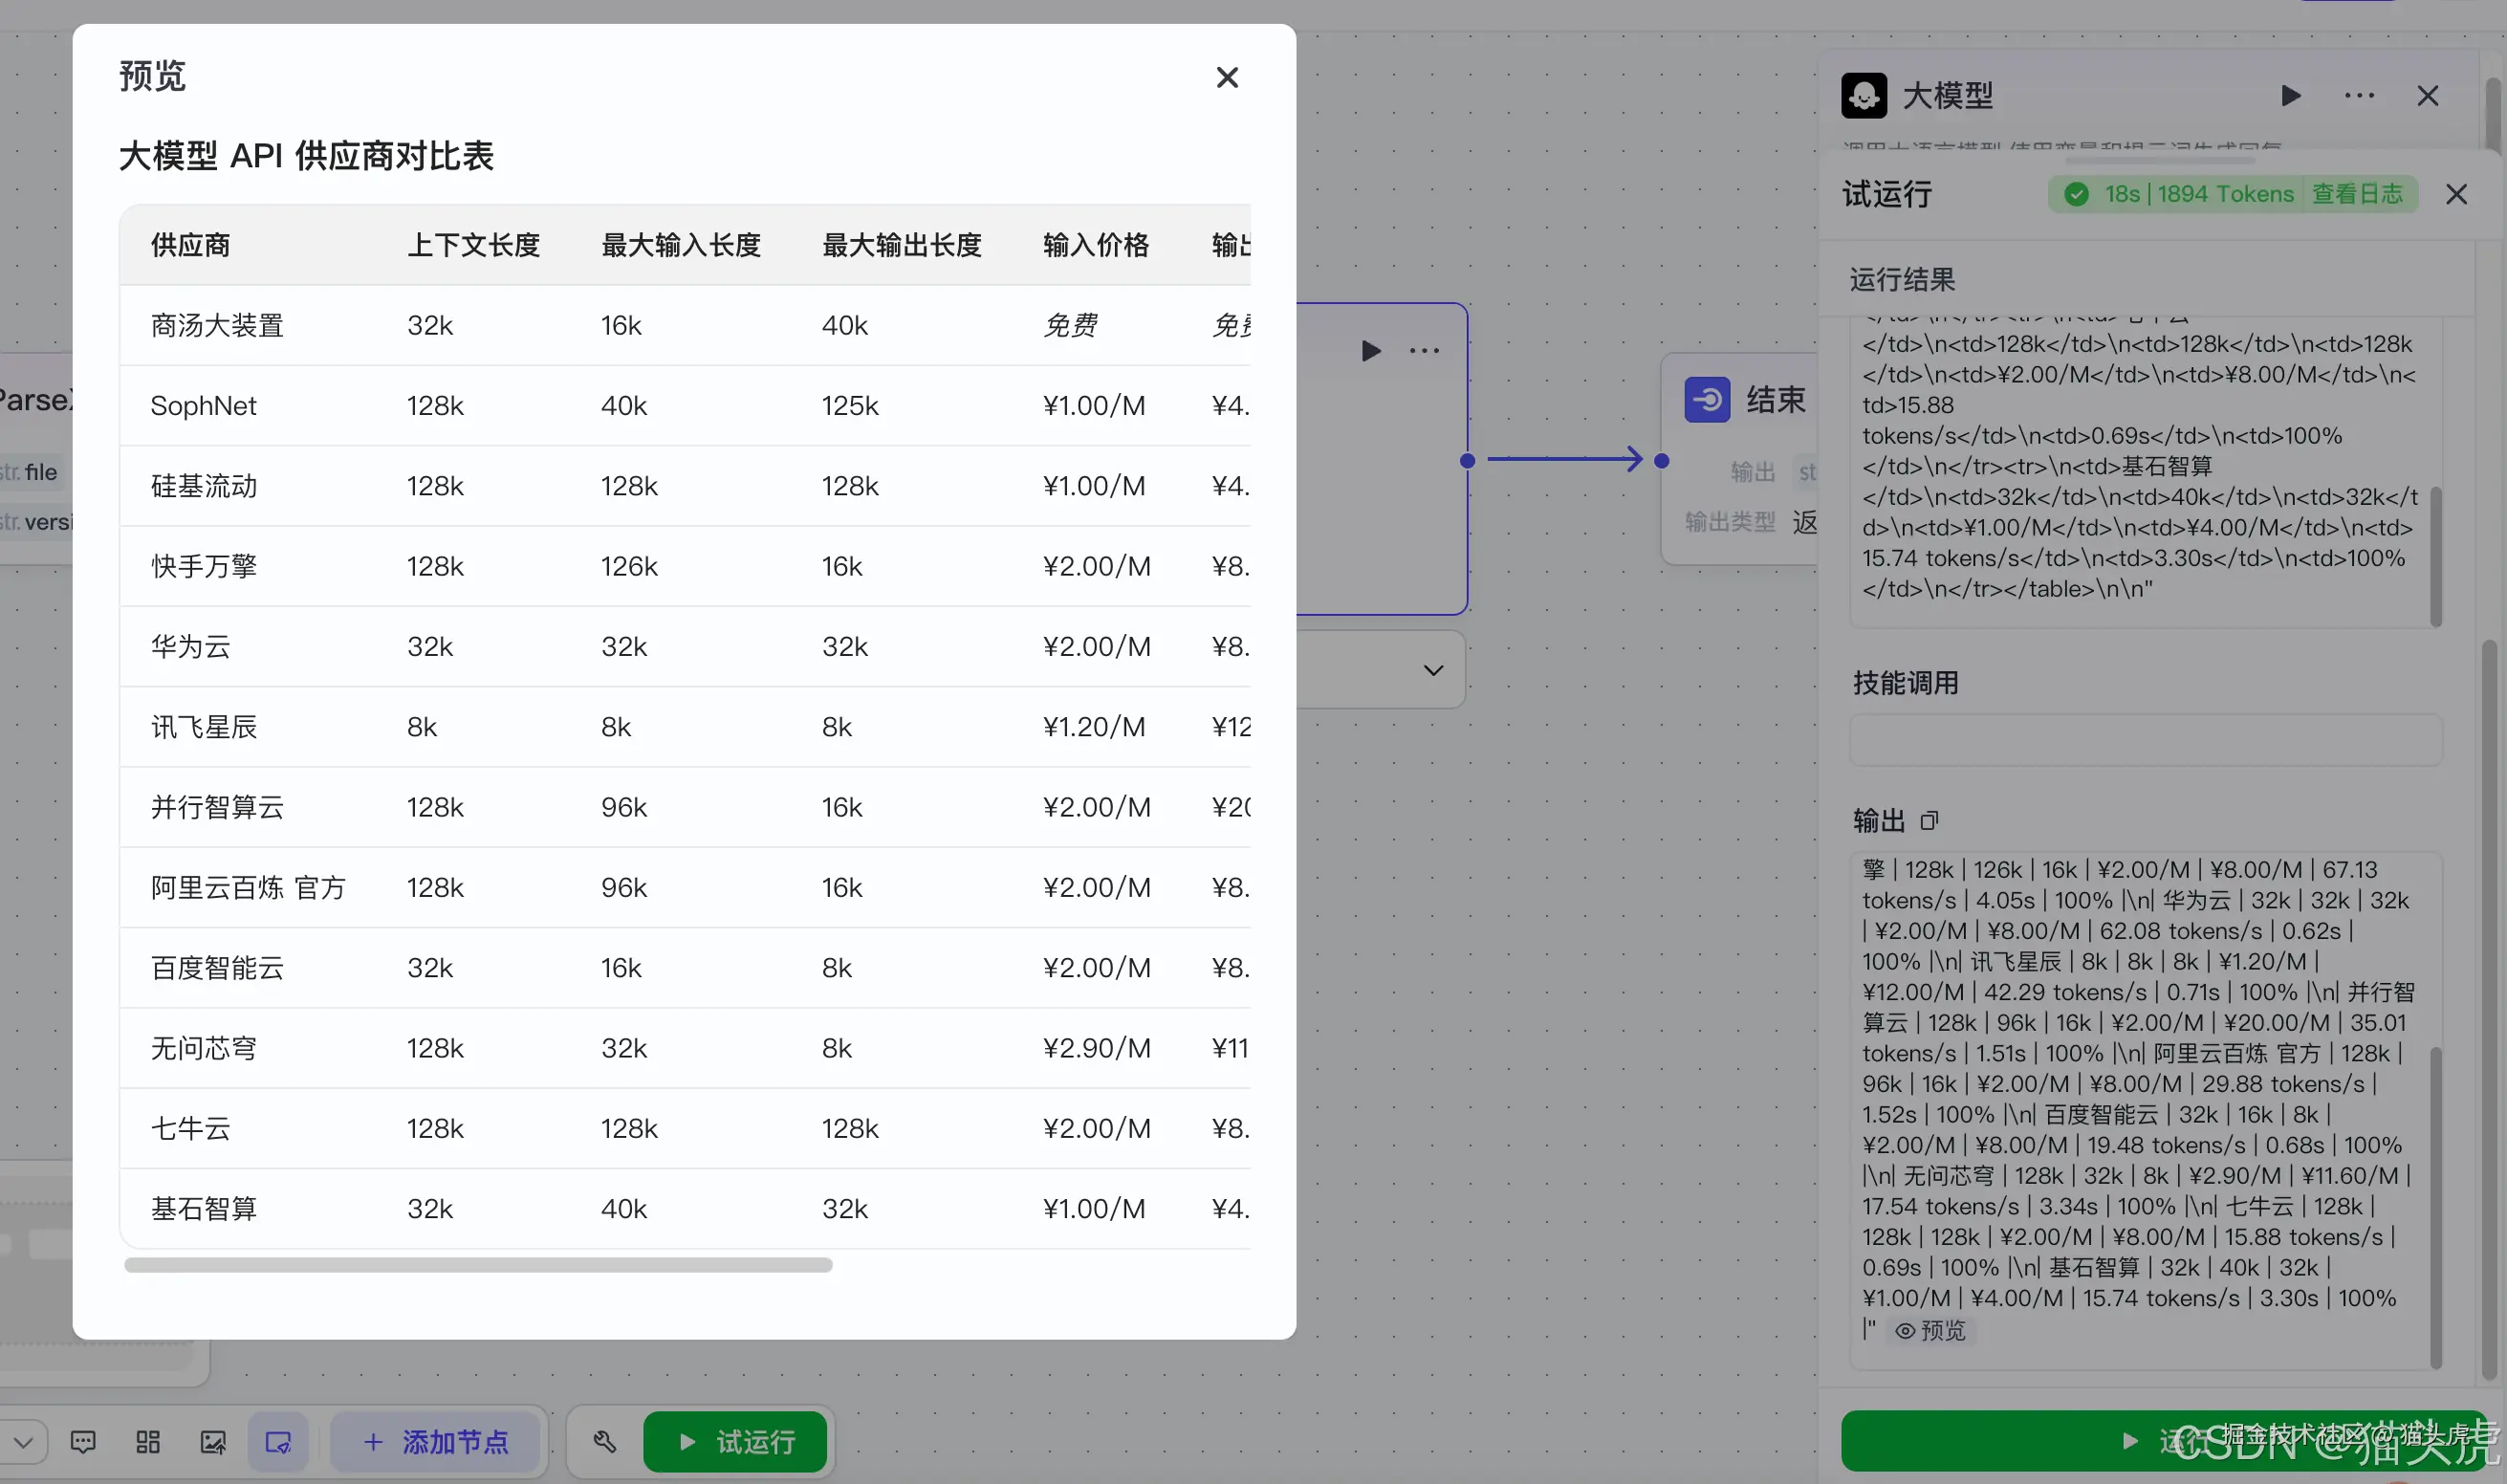This screenshot has height=1484, width=2507.
Task: Click the wrench debug icon beside 试运行
Action: [x=604, y=1441]
